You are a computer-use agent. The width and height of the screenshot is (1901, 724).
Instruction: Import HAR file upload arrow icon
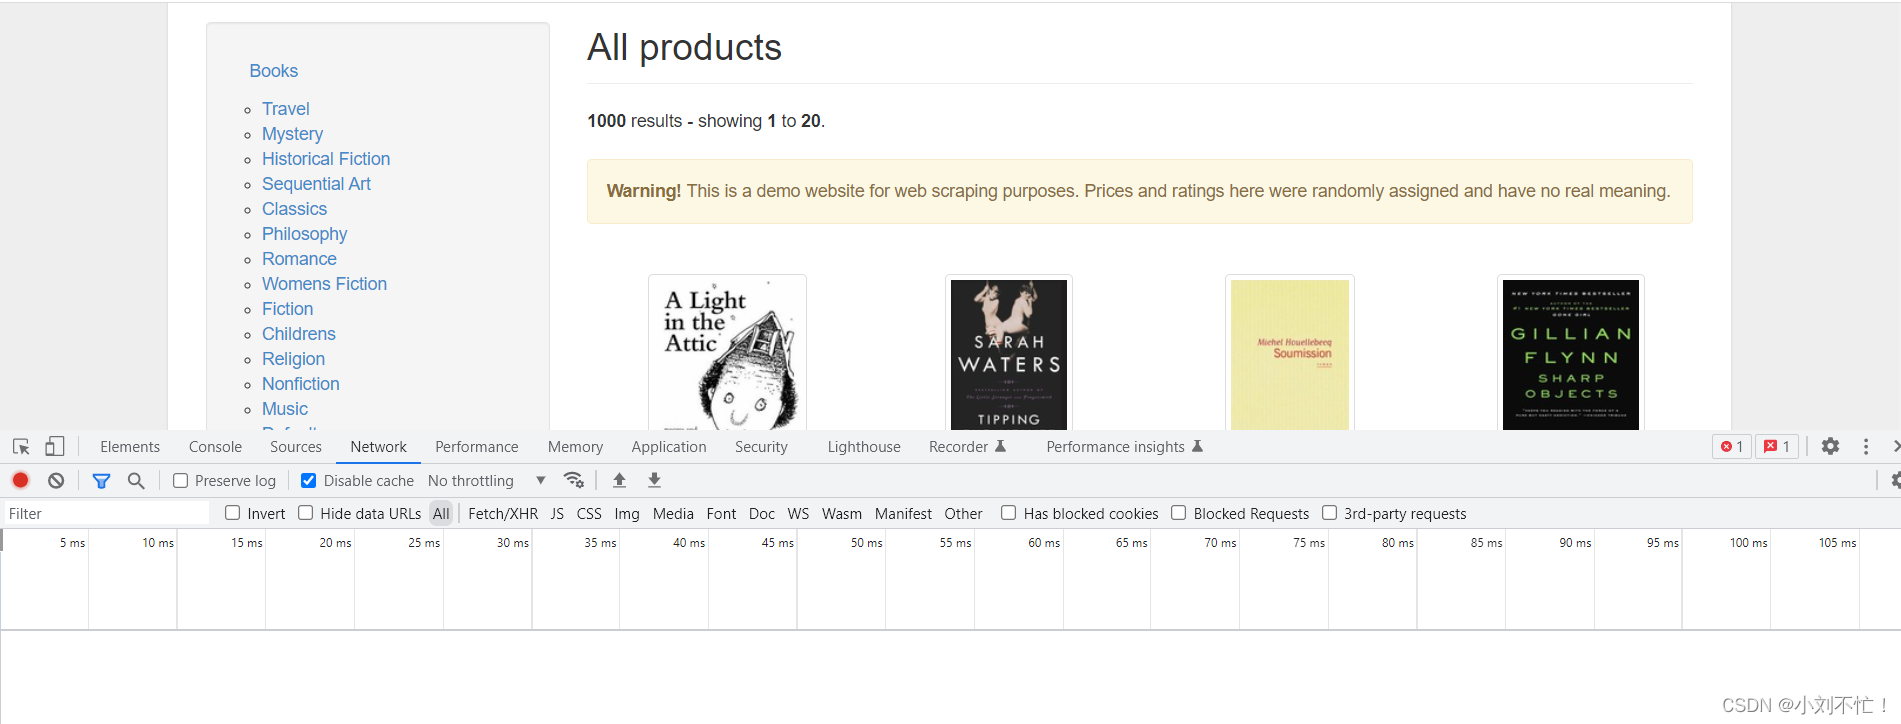[x=619, y=480]
